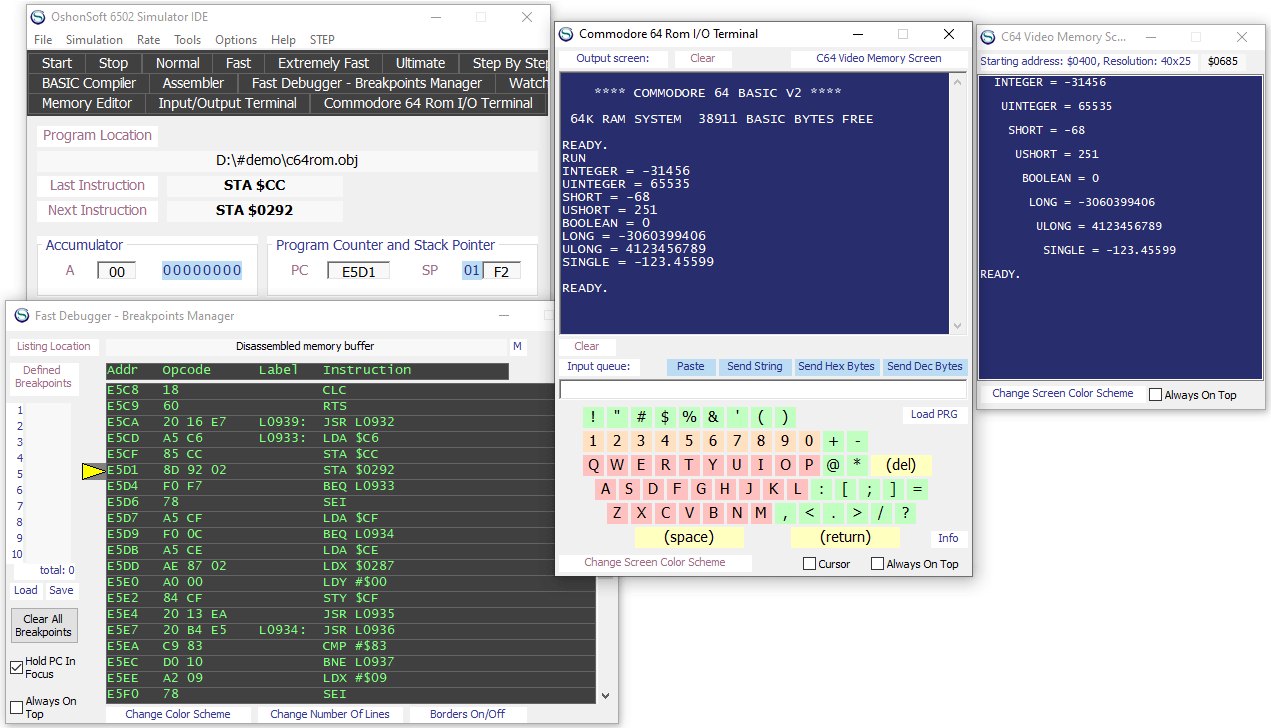Viewport: 1271px width, 728px height.
Task: Click Change Screen Color Scheme in I/O Terminal
Action: [655, 562]
